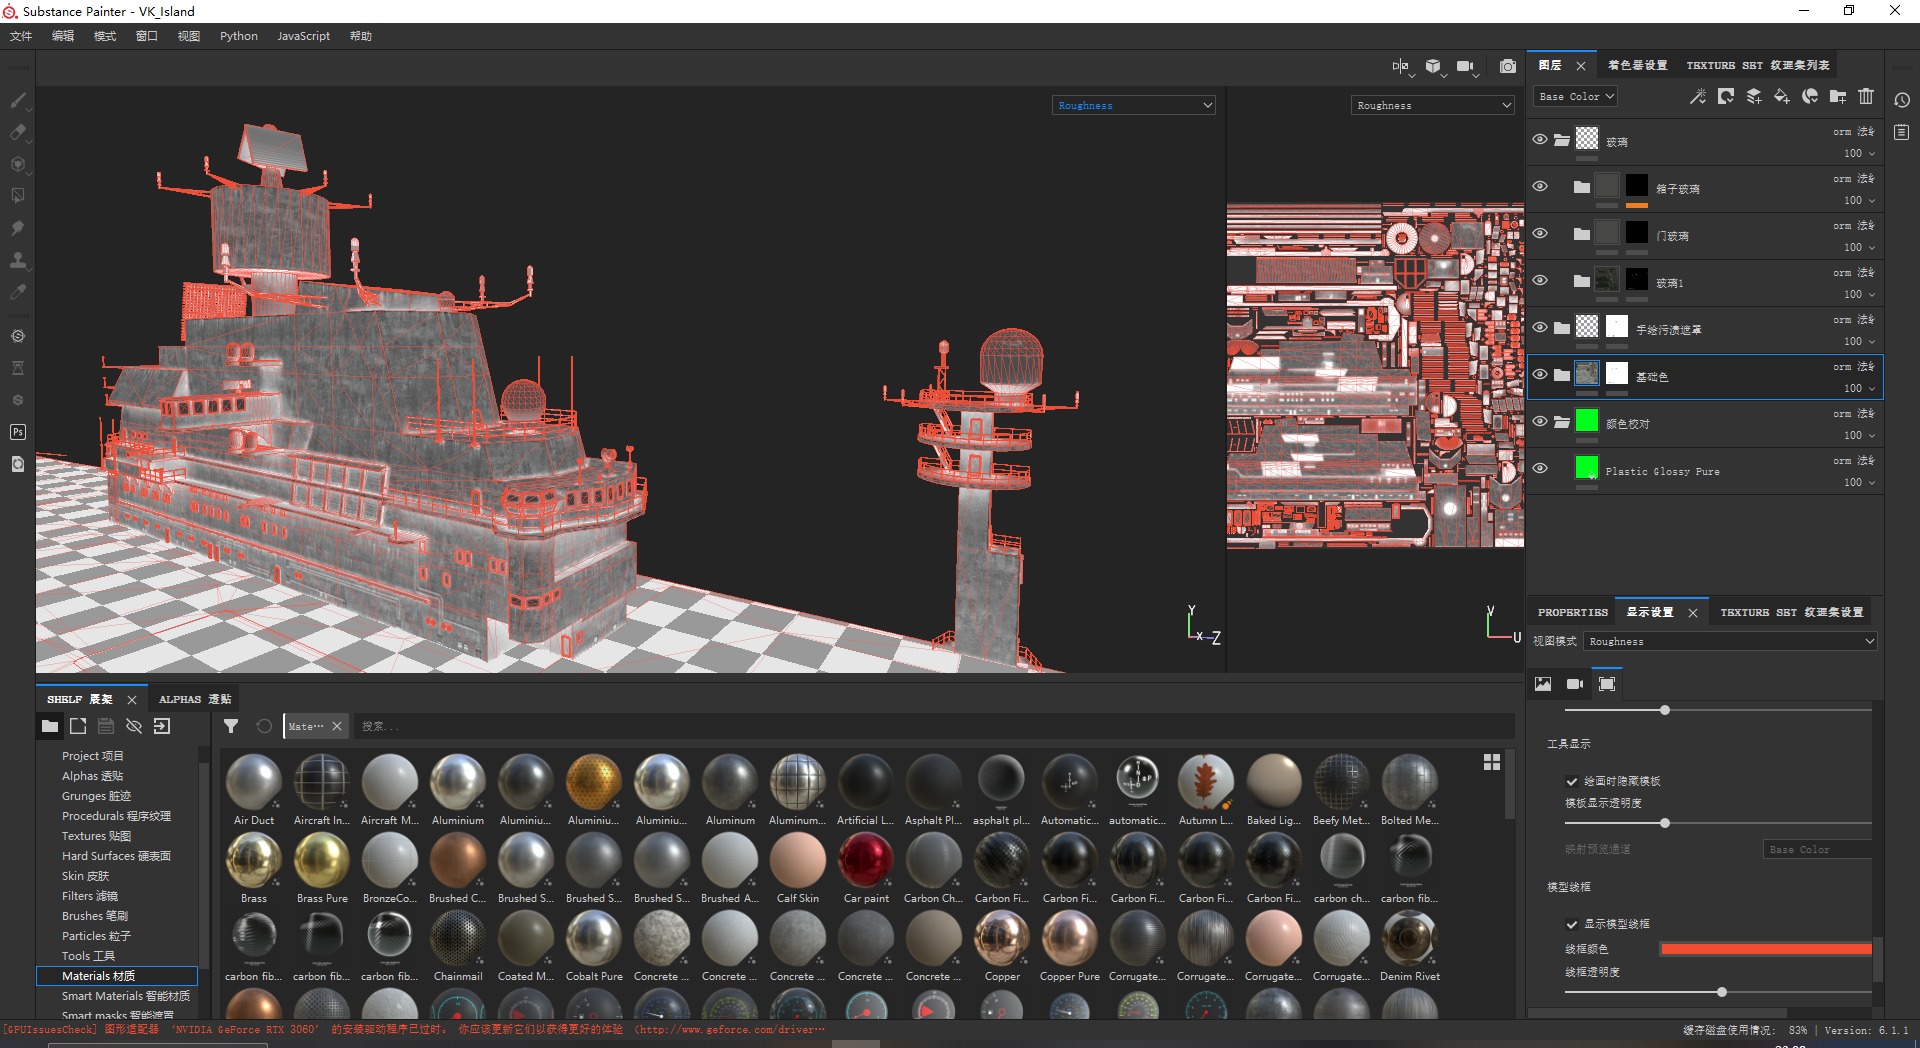
Task: Hide the 玻璃 layer group
Action: pos(1540,139)
